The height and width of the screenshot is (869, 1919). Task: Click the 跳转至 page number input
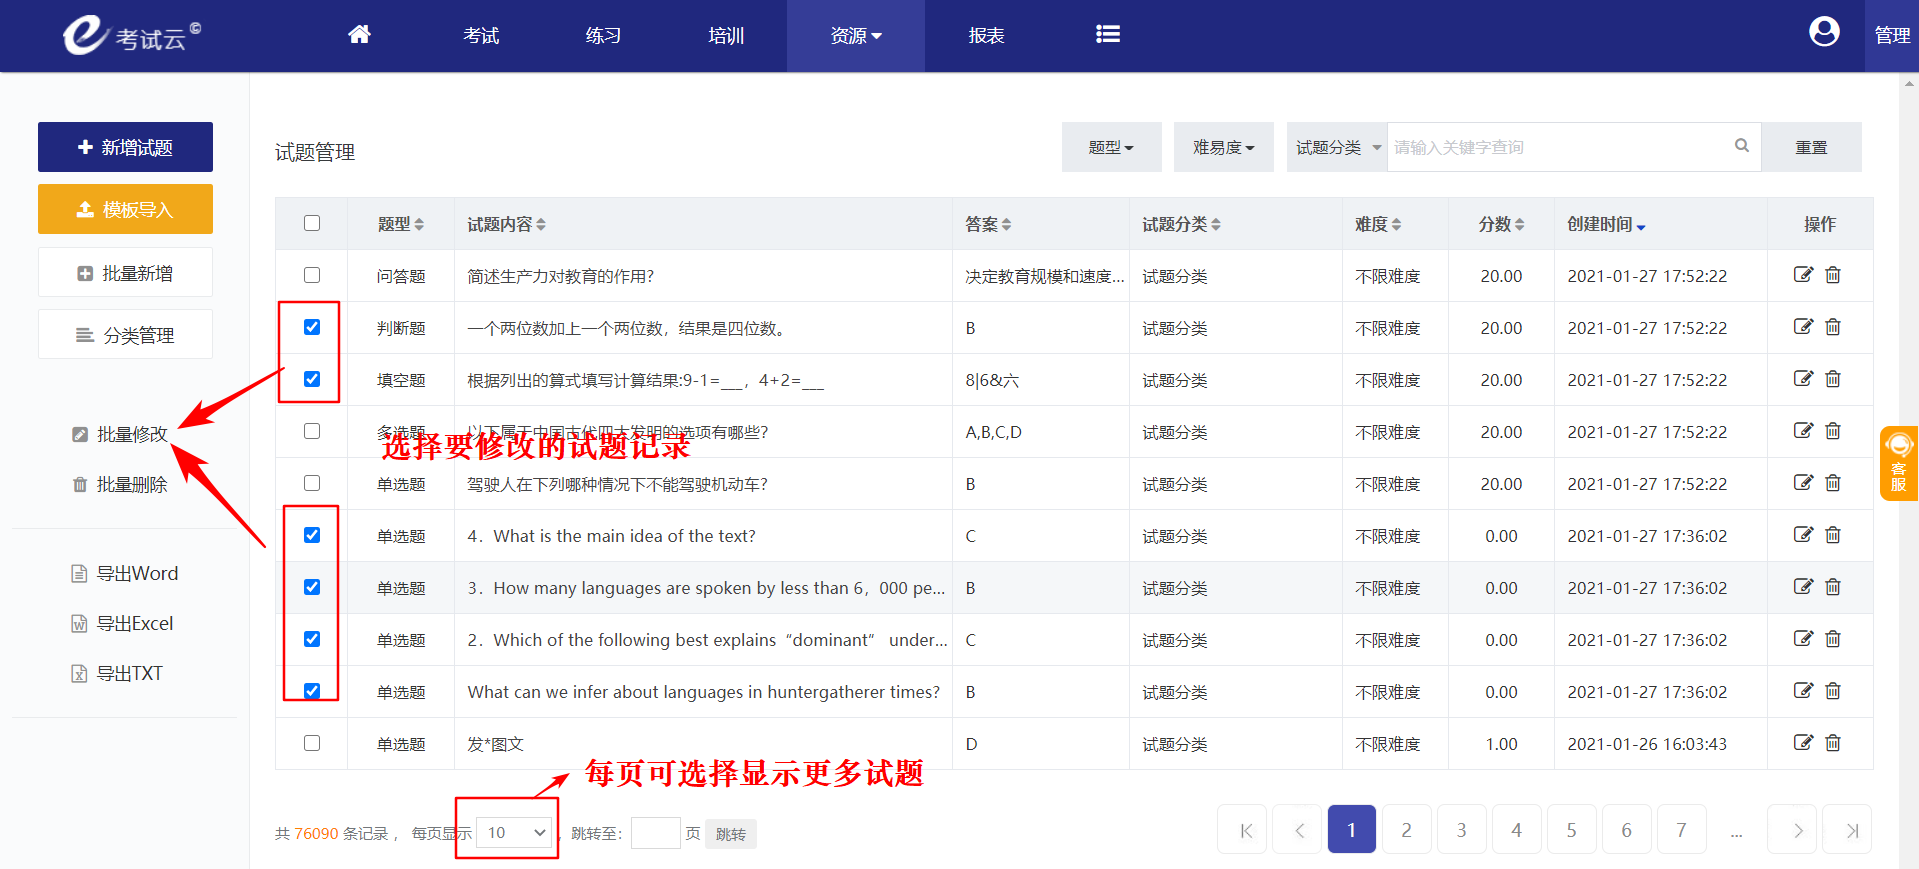click(656, 833)
